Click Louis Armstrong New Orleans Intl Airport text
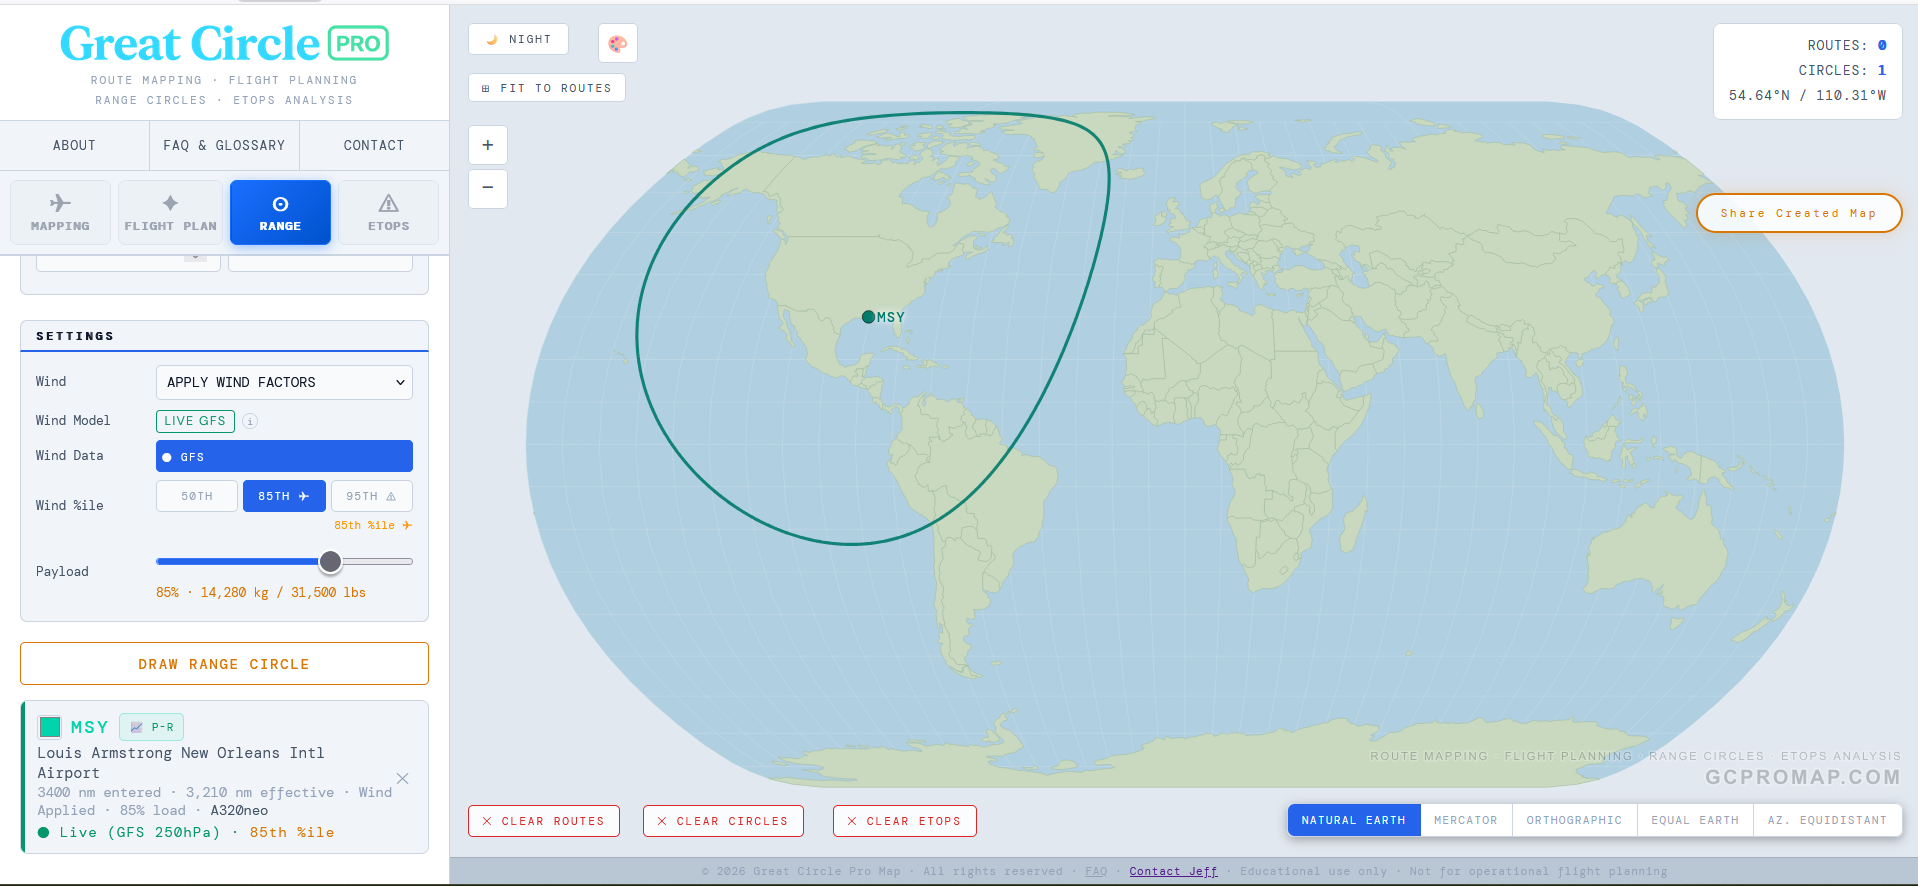The image size is (1918, 886). 181,762
